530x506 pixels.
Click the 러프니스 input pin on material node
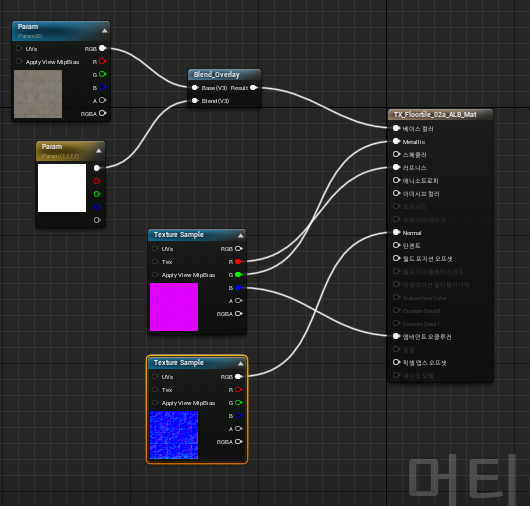[x=396, y=167]
